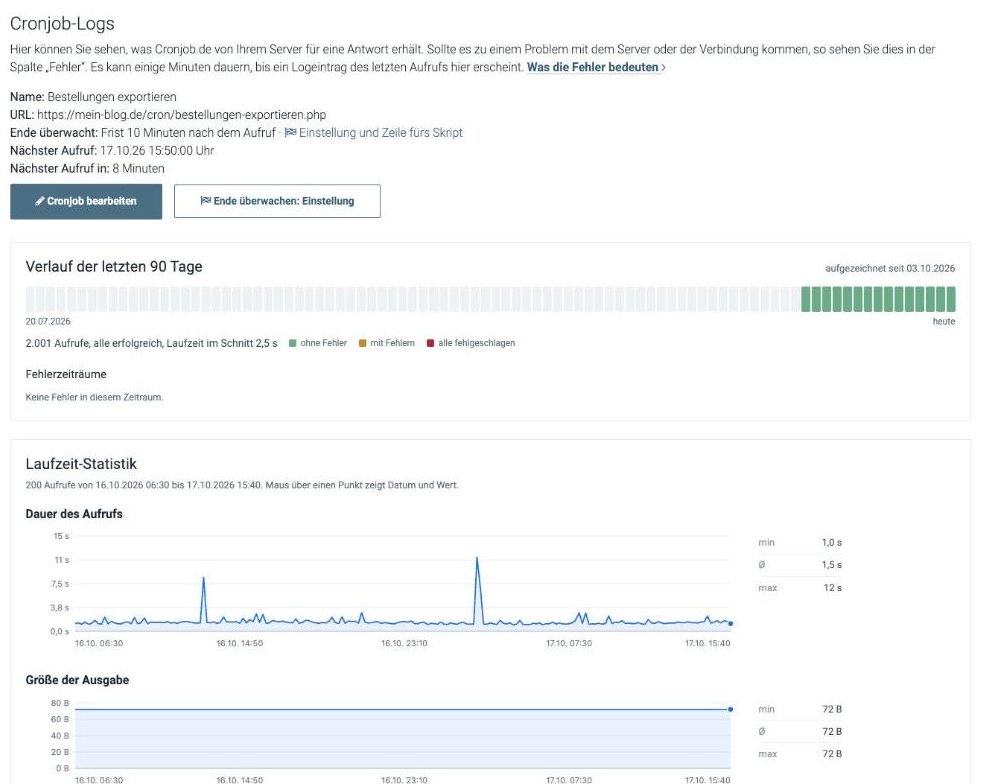This screenshot has height=784, width=982.
Task: Click the Name value Bestellungen exportieren
Action: (112, 97)
